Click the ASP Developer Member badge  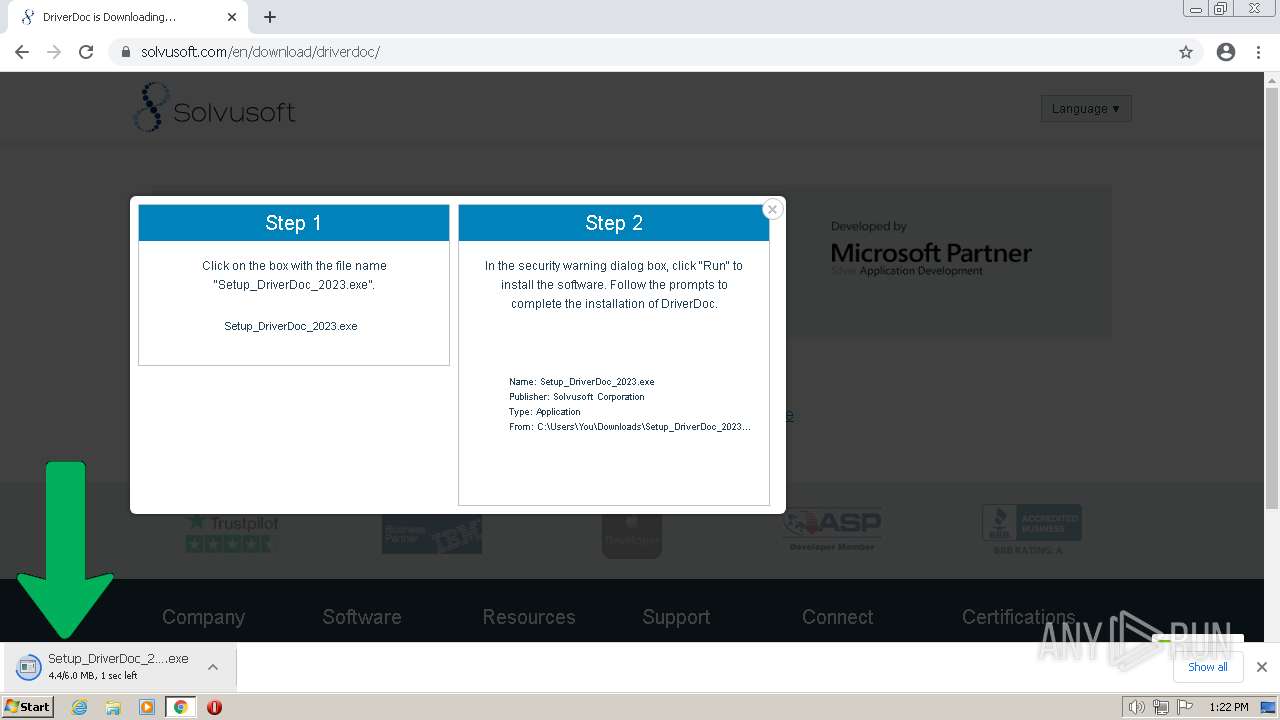tap(832, 530)
